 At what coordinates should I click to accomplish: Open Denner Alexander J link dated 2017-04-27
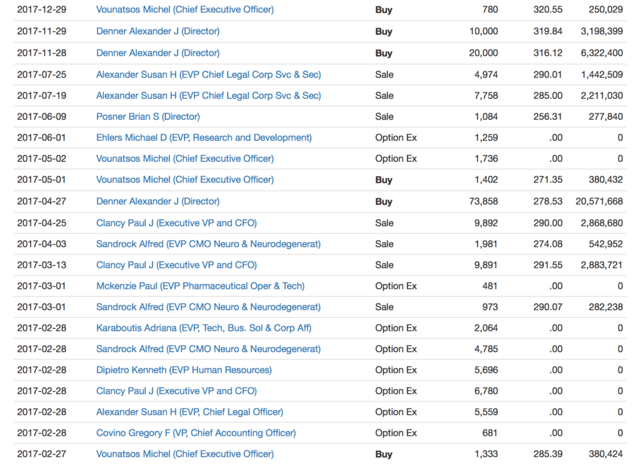click(158, 201)
